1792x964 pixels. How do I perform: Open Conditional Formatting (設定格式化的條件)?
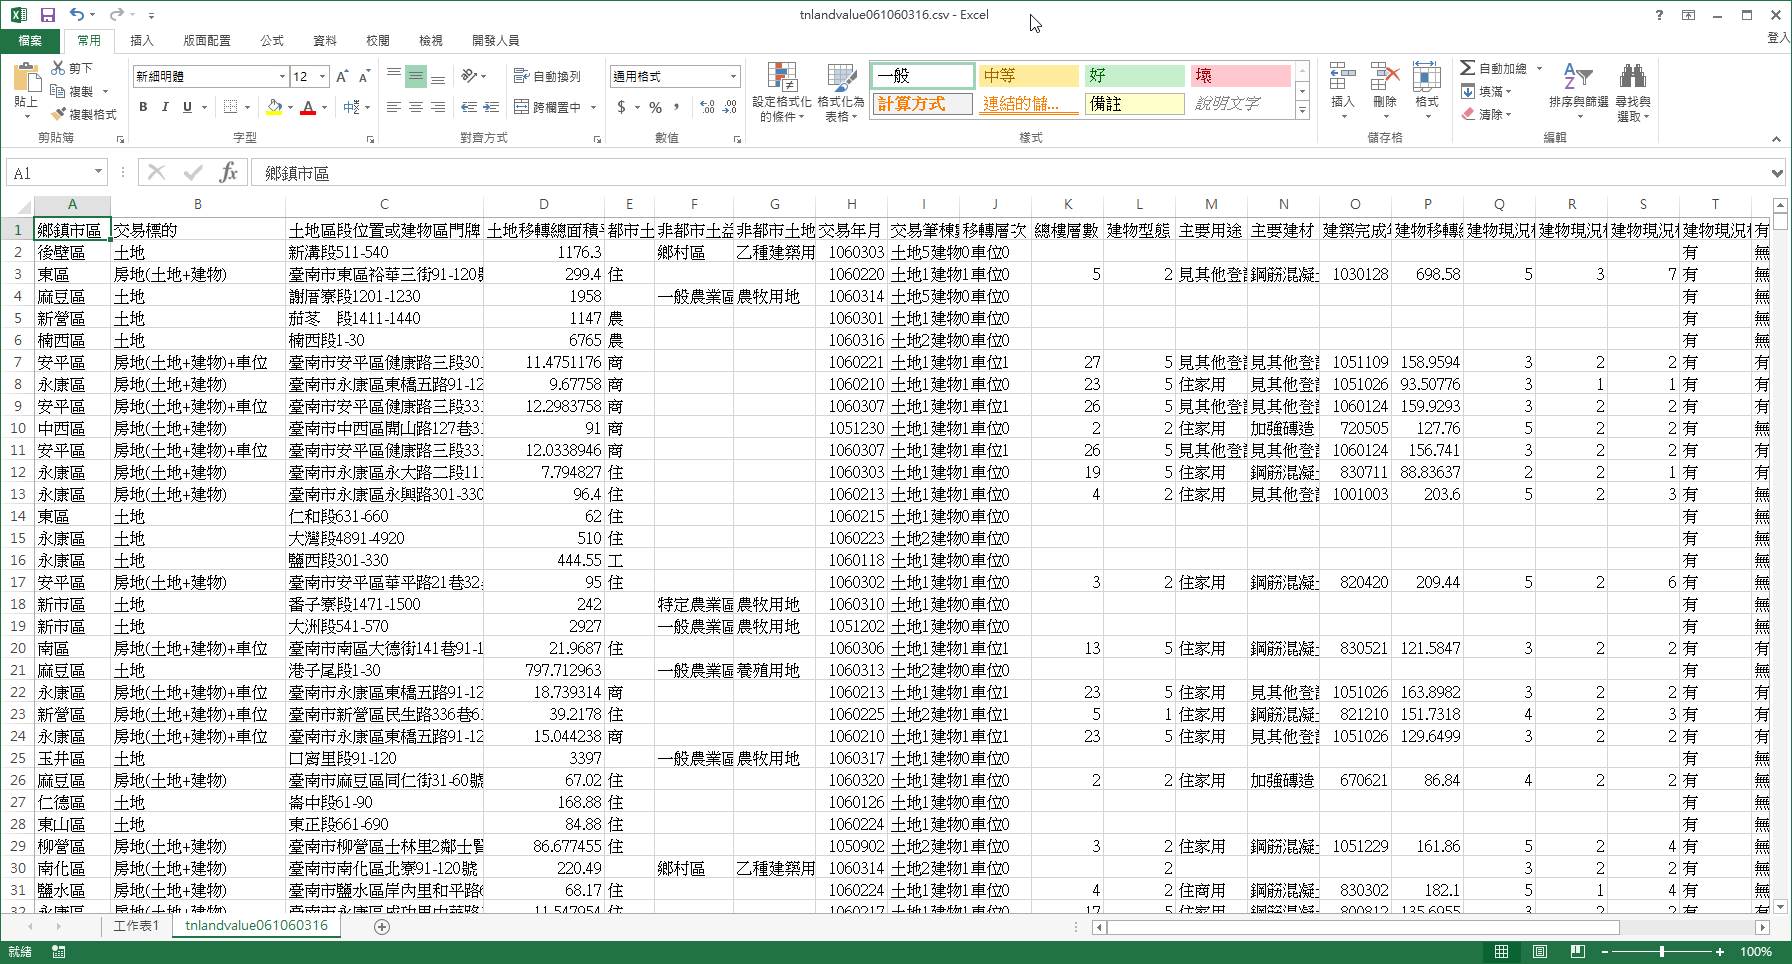(x=781, y=92)
